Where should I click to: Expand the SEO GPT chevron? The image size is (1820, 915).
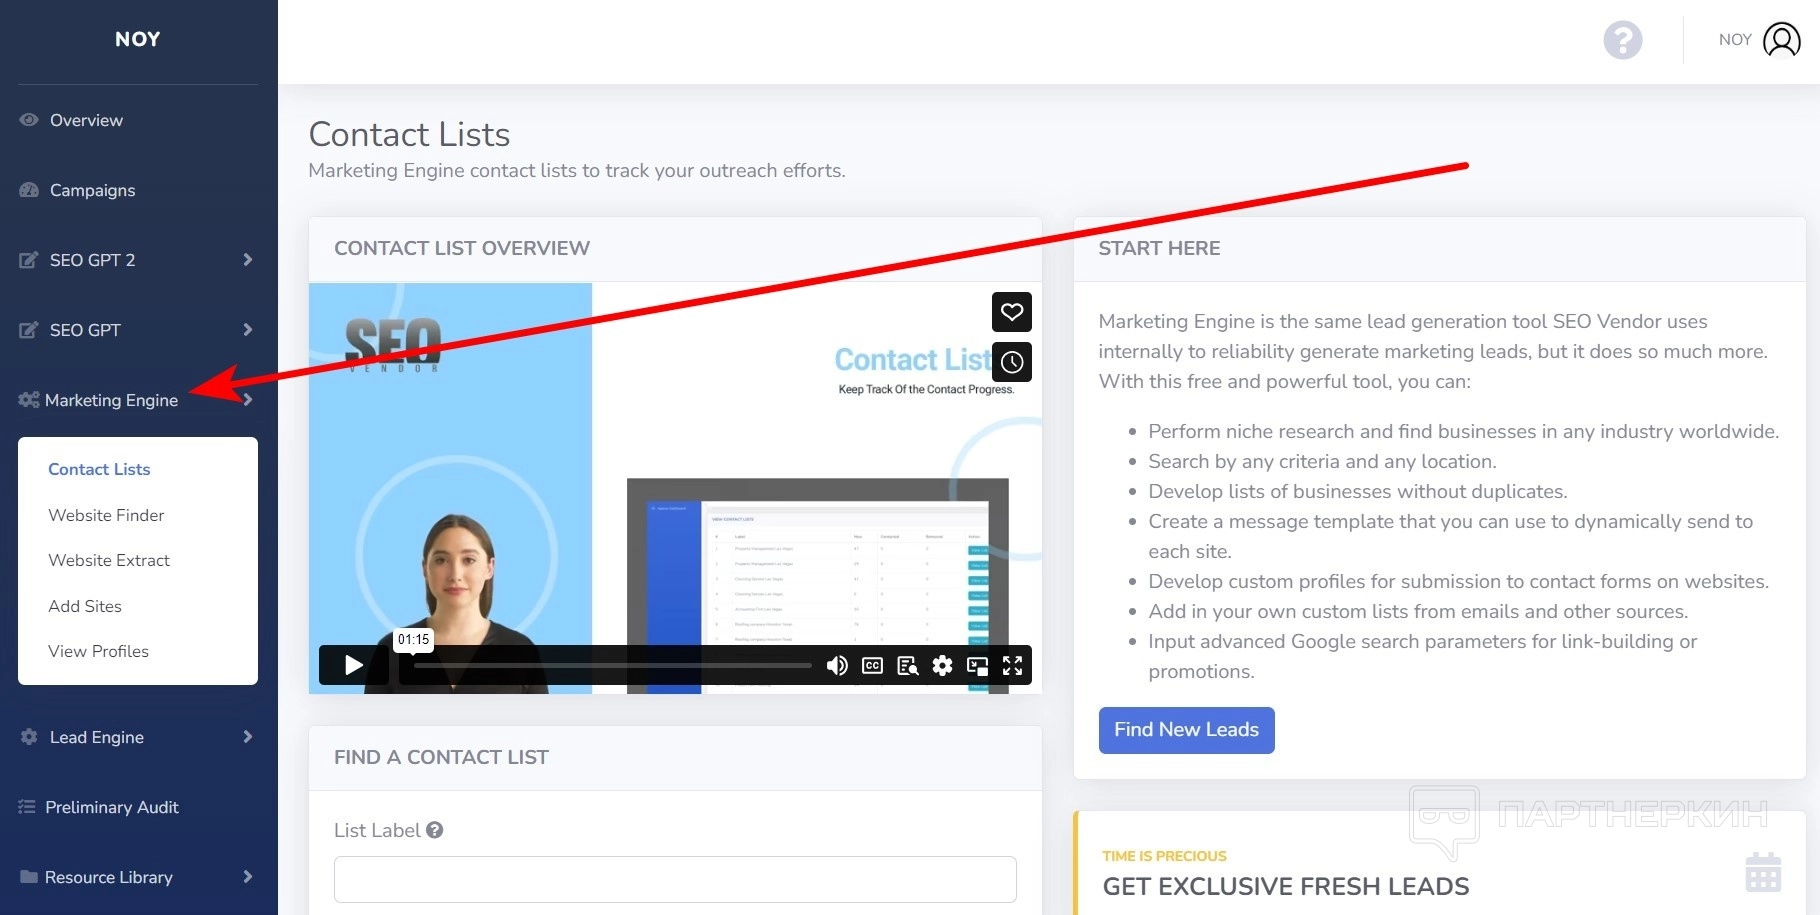coord(247,330)
